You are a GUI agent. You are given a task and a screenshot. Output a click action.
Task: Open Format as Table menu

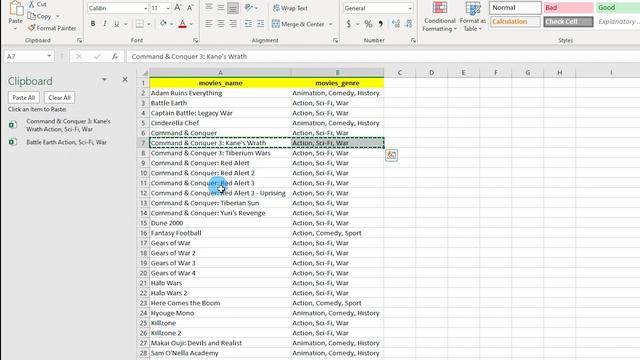(473, 17)
